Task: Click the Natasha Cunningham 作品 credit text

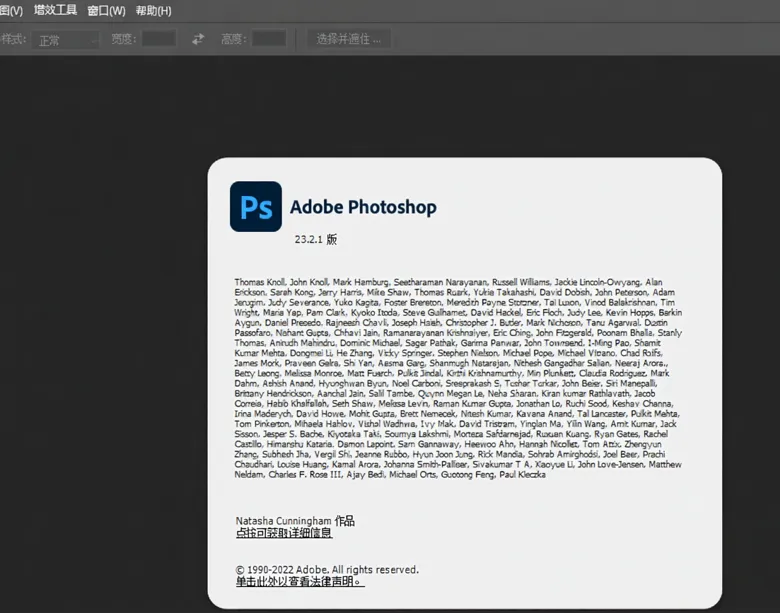Action: tap(295, 520)
